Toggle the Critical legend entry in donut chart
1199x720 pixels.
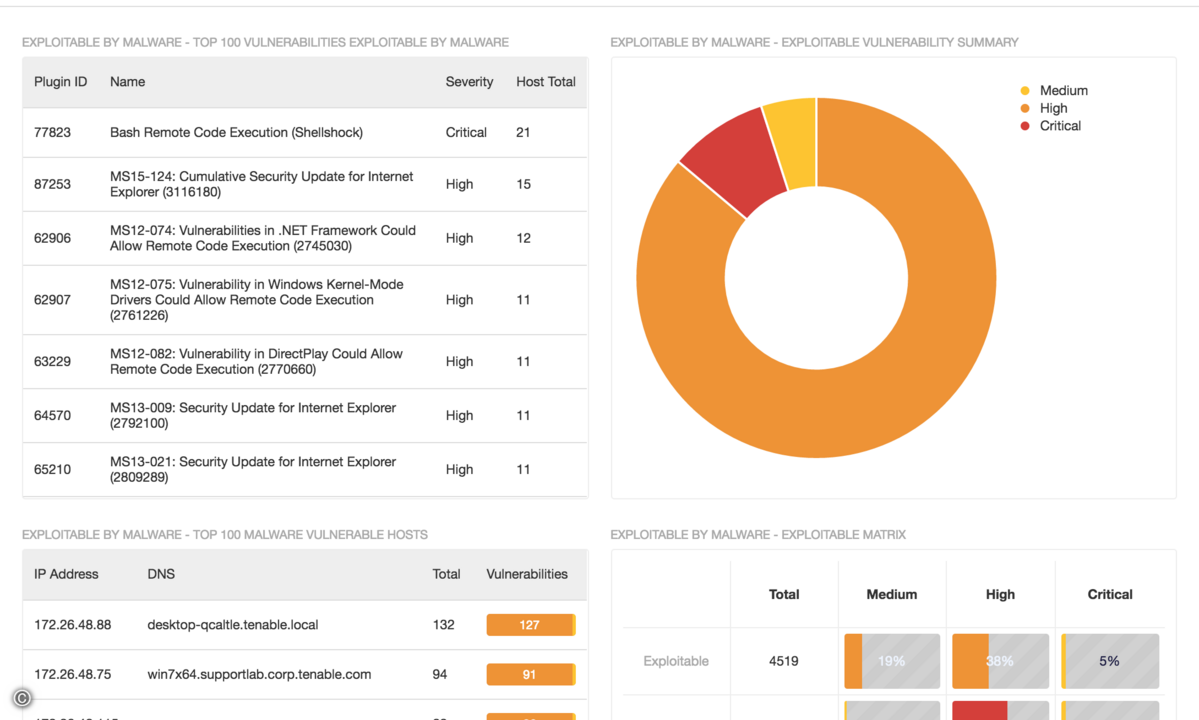(1051, 126)
